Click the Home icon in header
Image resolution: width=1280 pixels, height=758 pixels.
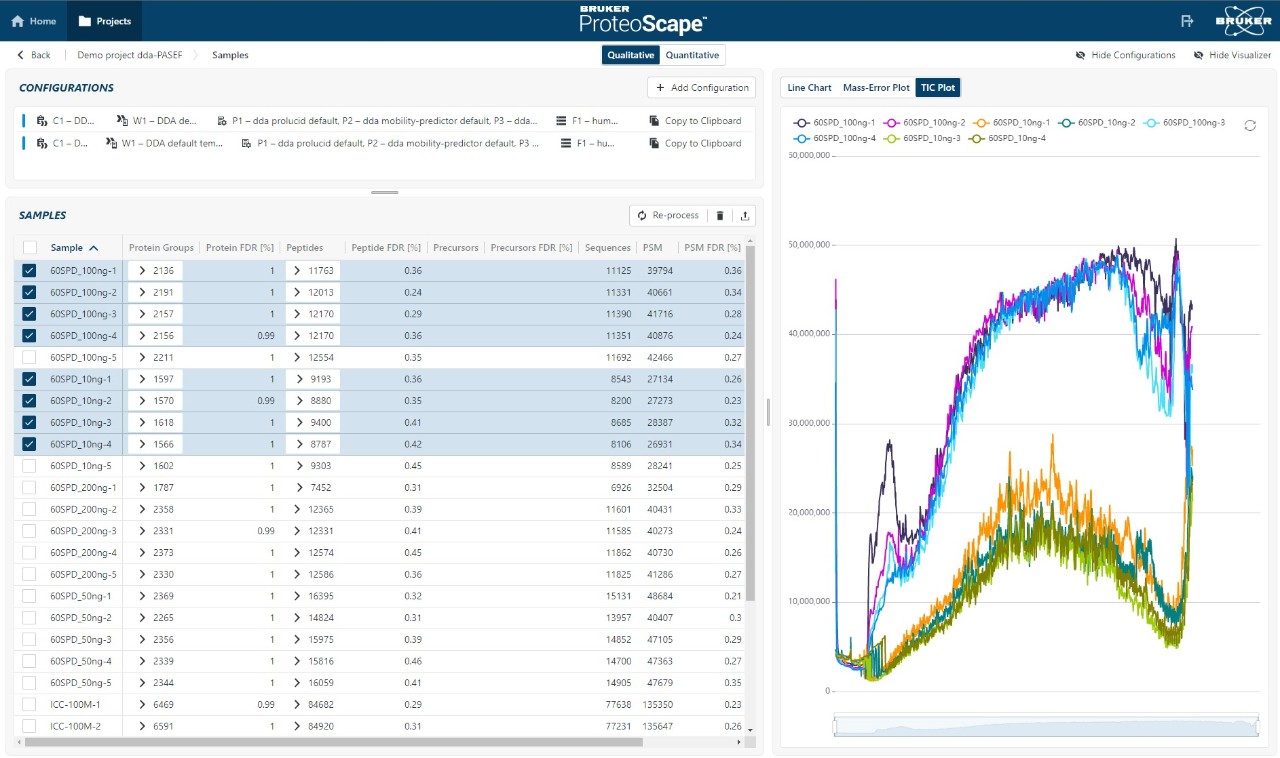(x=17, y=21)
